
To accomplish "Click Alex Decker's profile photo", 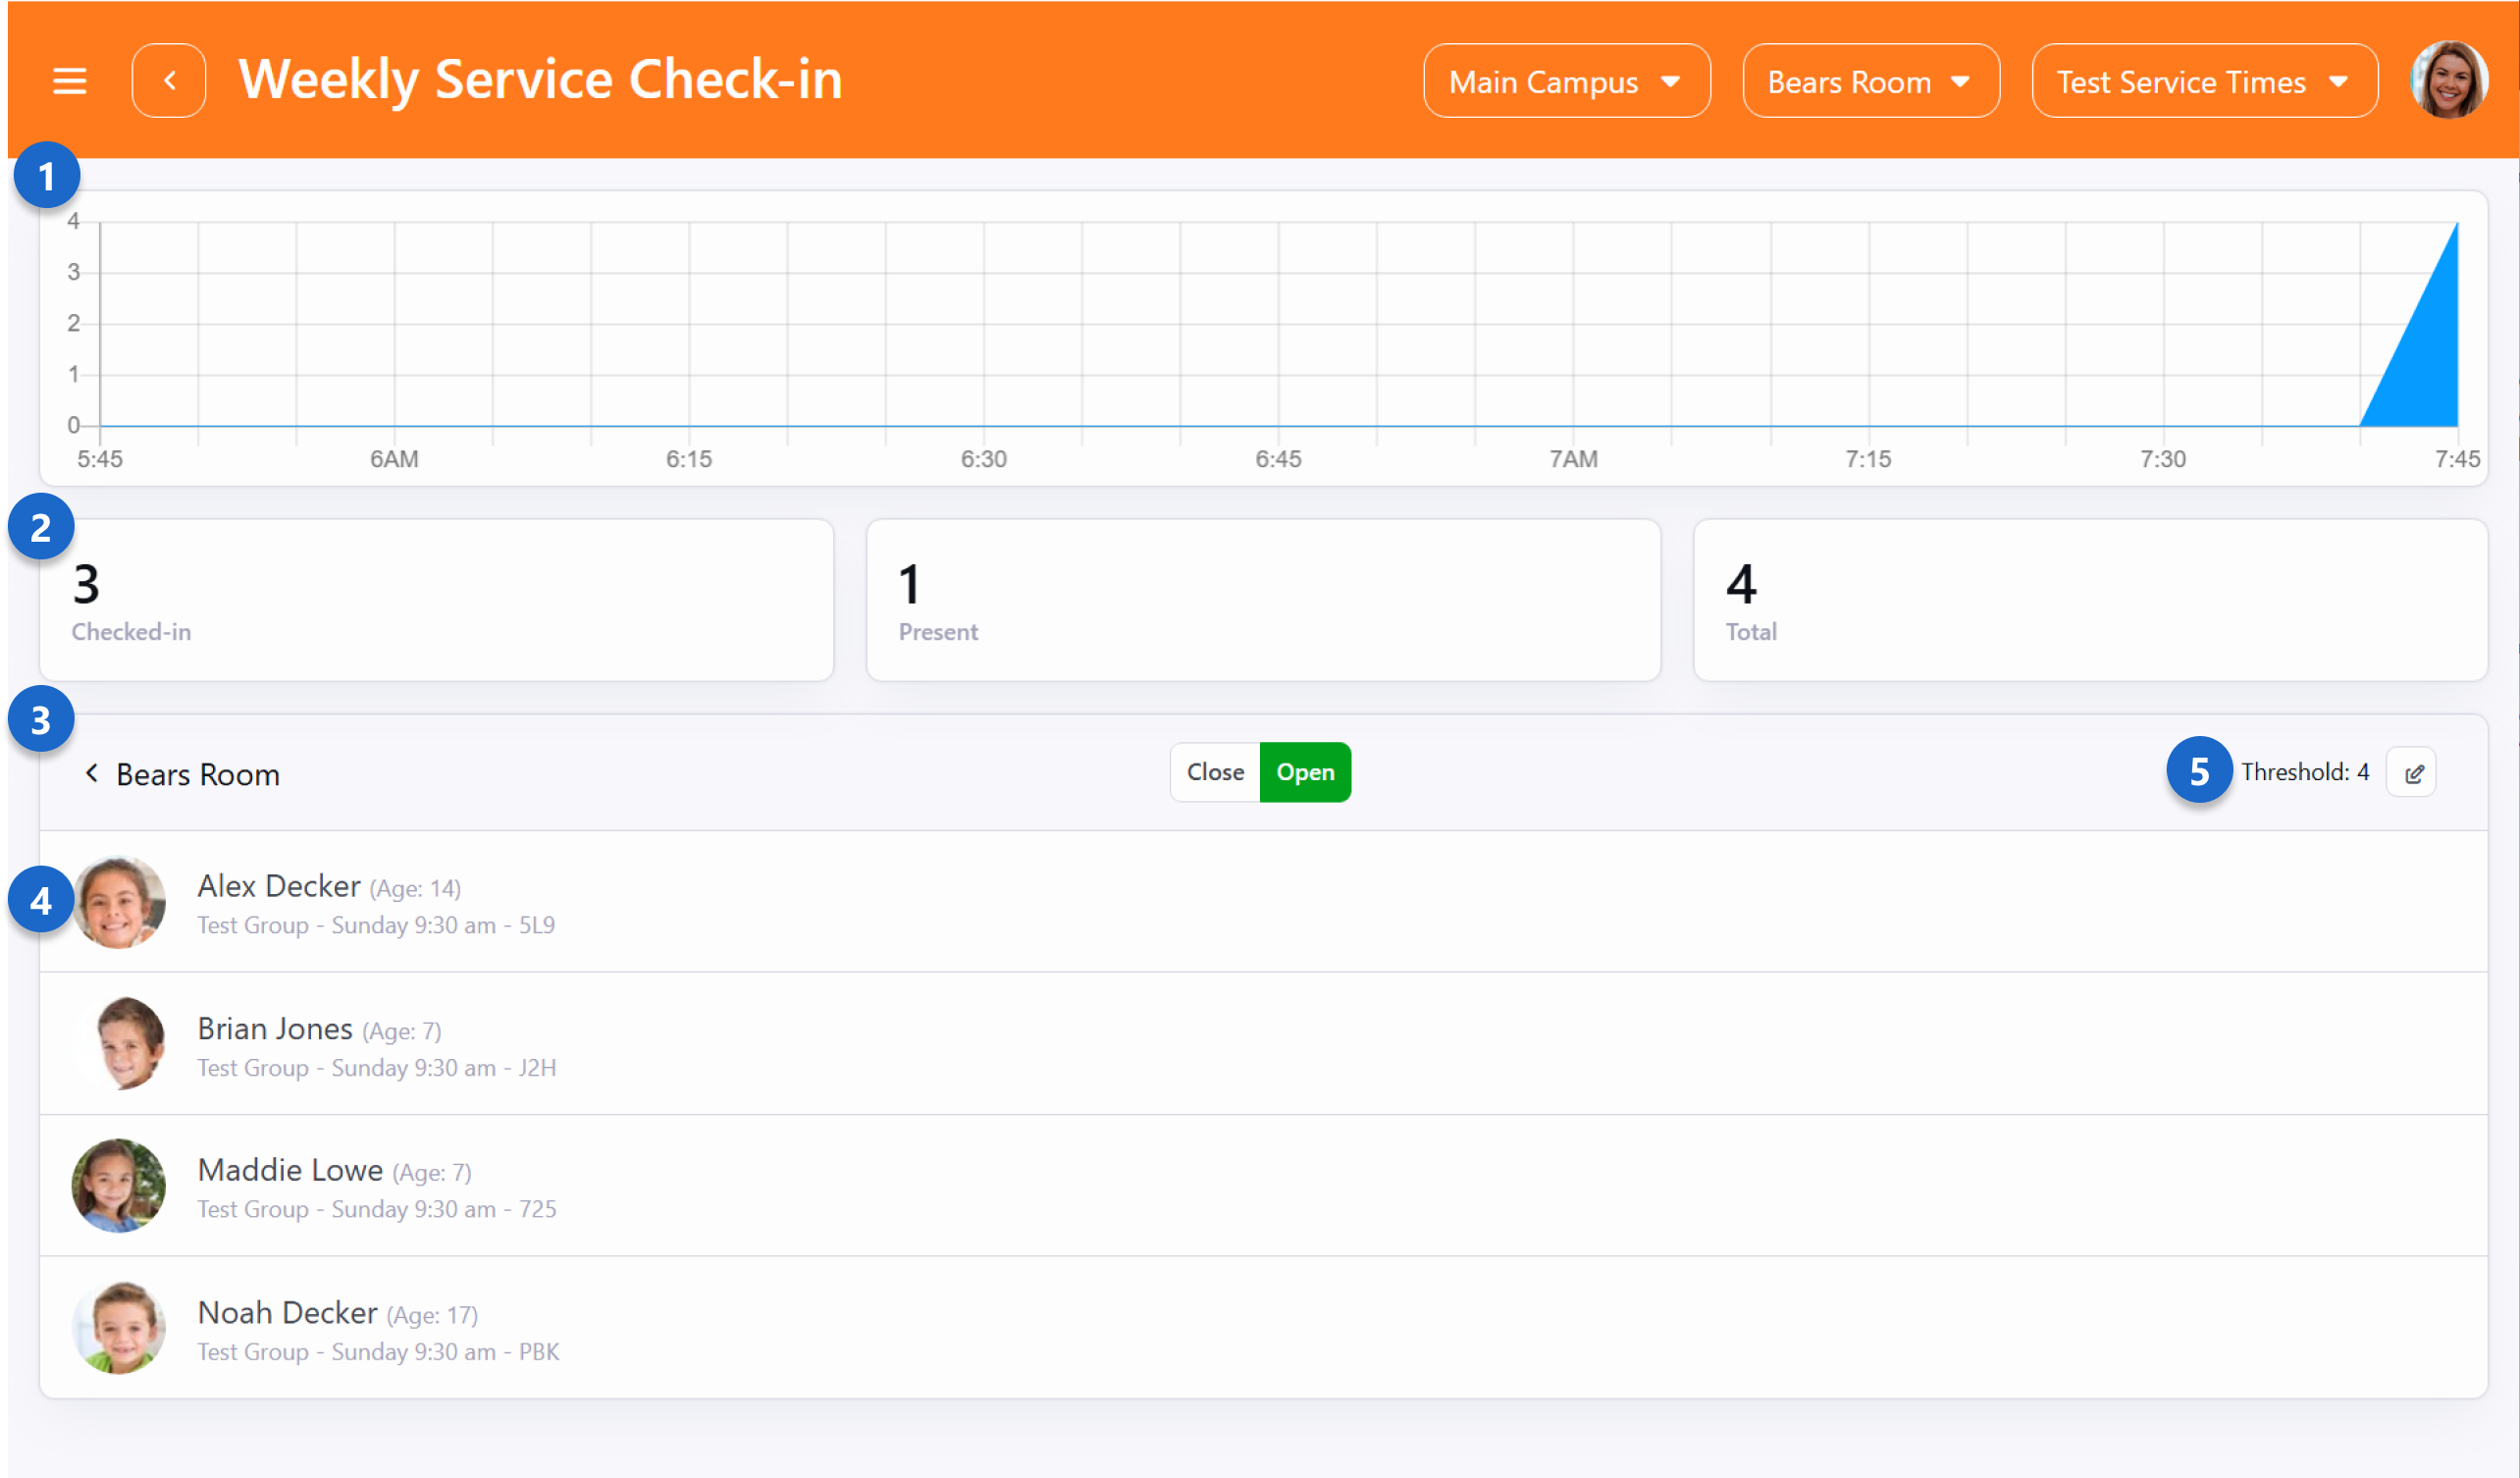I will 119,903.
